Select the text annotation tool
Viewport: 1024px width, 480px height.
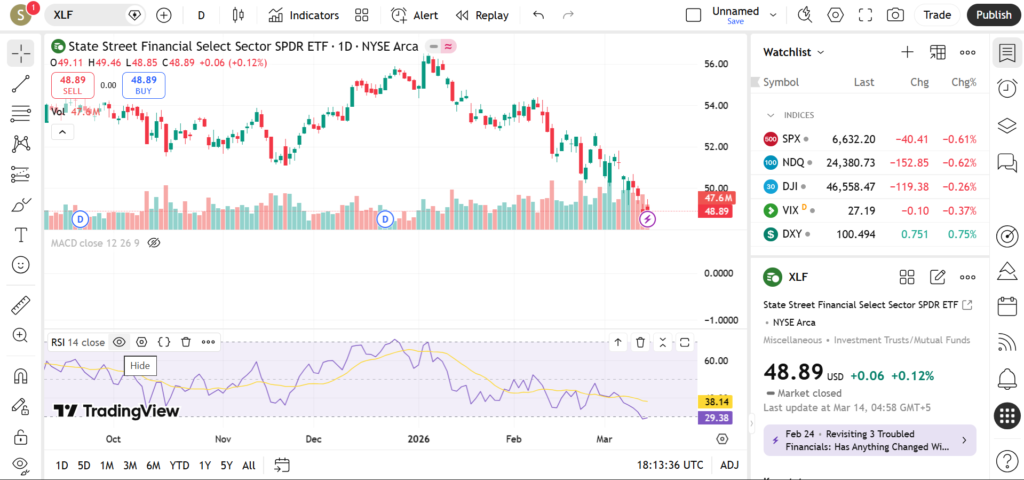click(x=20, y=235)
